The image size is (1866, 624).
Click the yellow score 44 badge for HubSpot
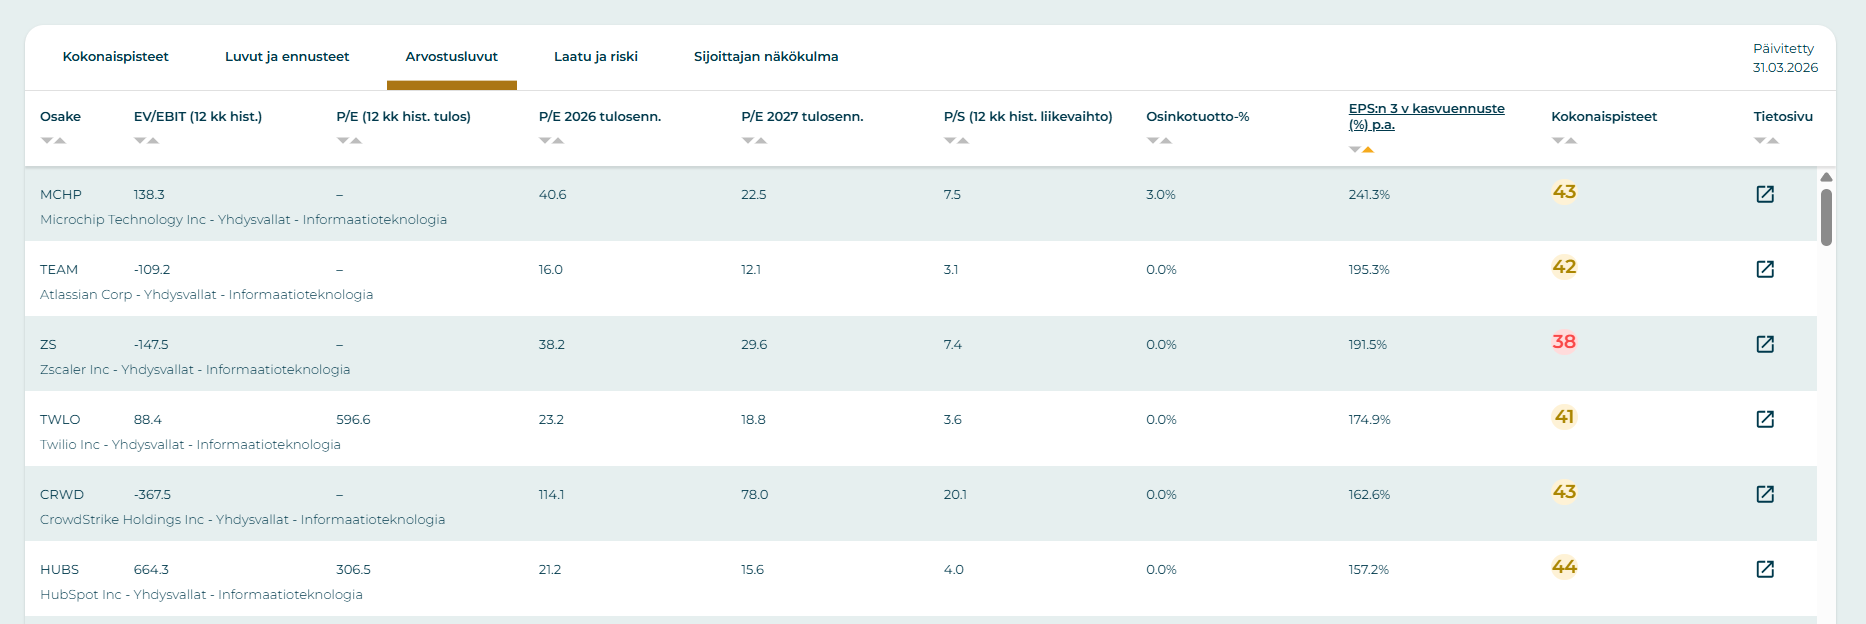1564,567
